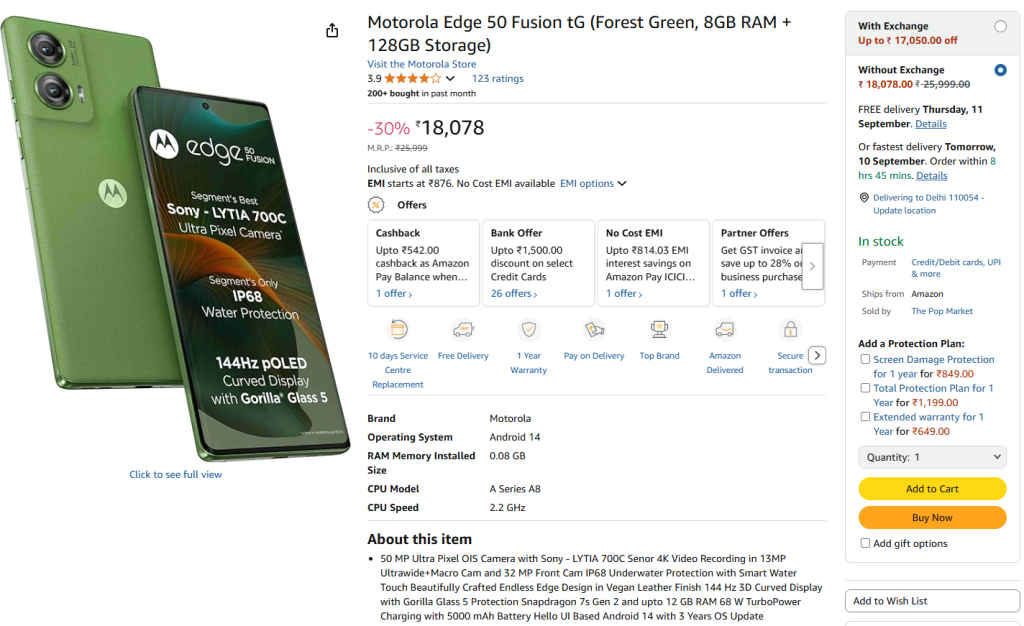Check the Total Protection Plan option
Image resolution: width=1024 pixels, height=626 pixels.
864,388
